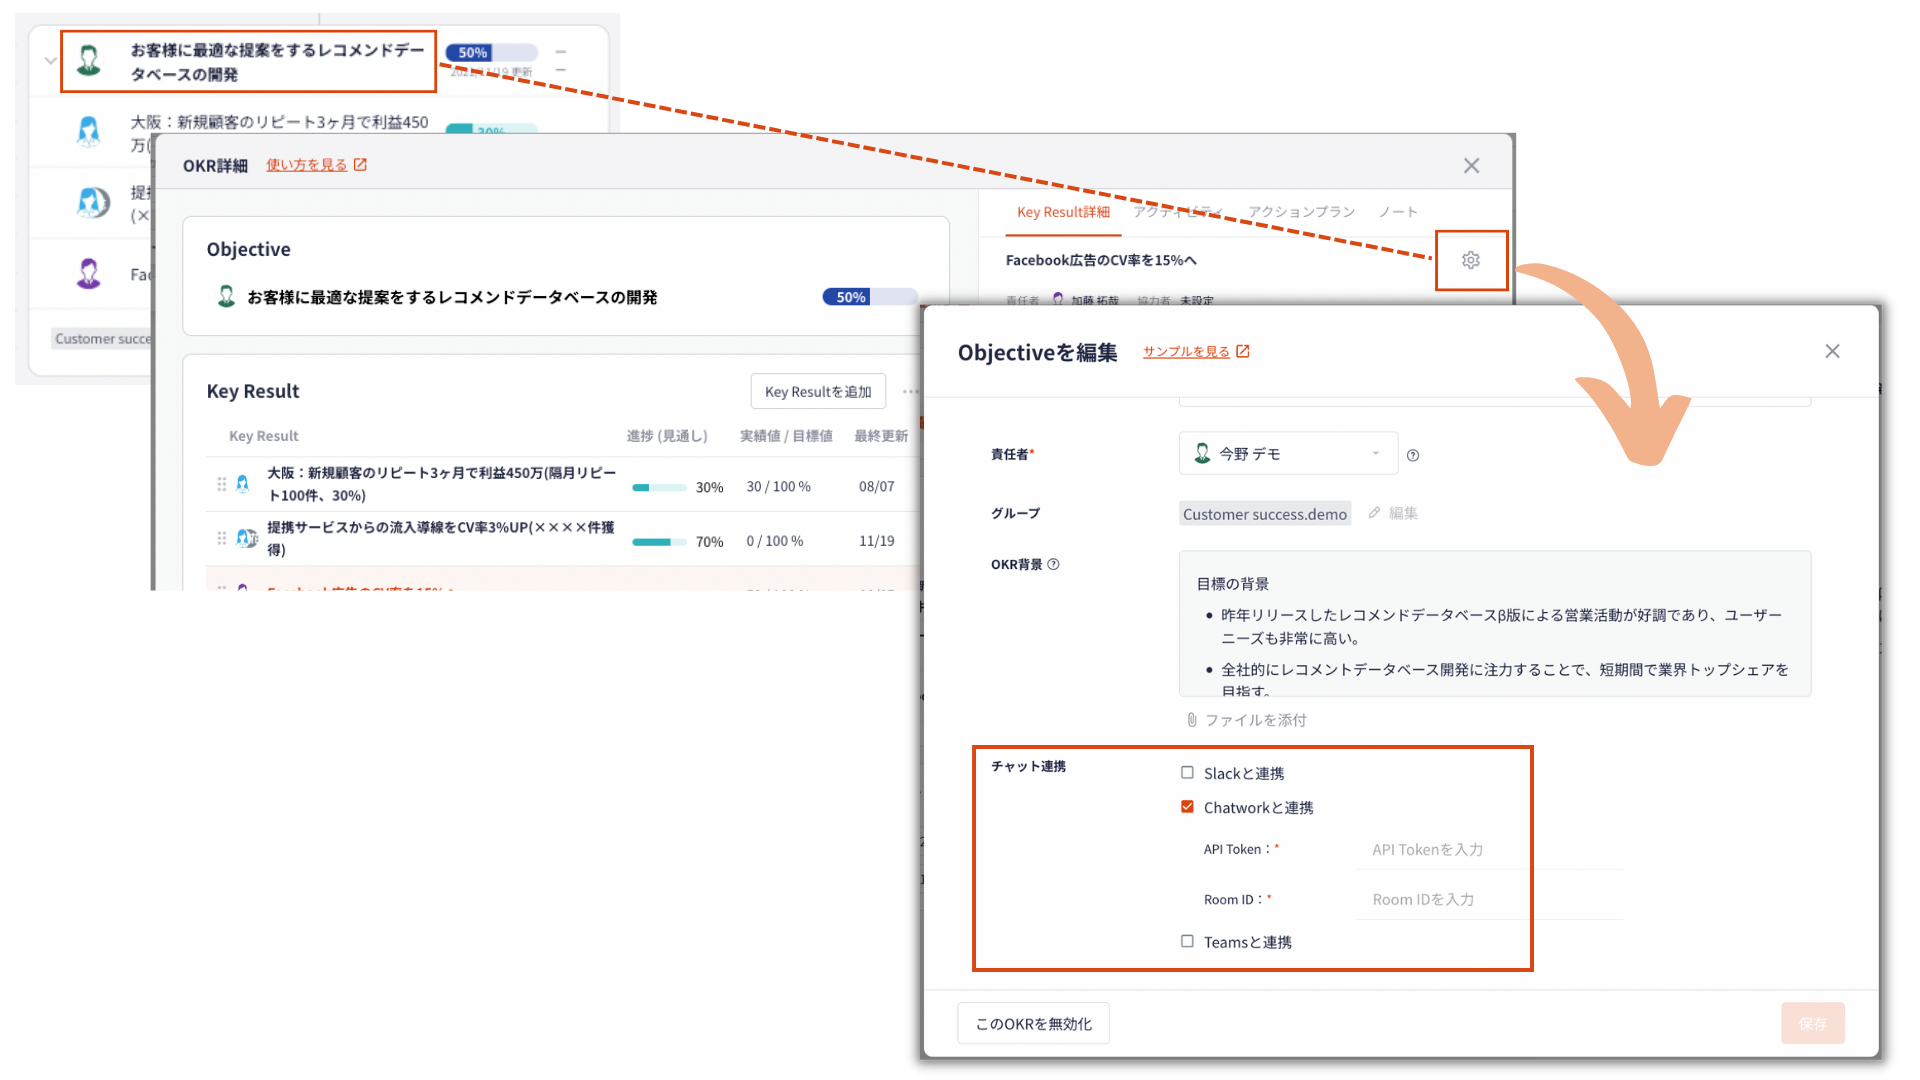Switch to アクションプラン tab
Screen dimensions: 1920x1080
pyautogui.click(x=1301, y=212)
